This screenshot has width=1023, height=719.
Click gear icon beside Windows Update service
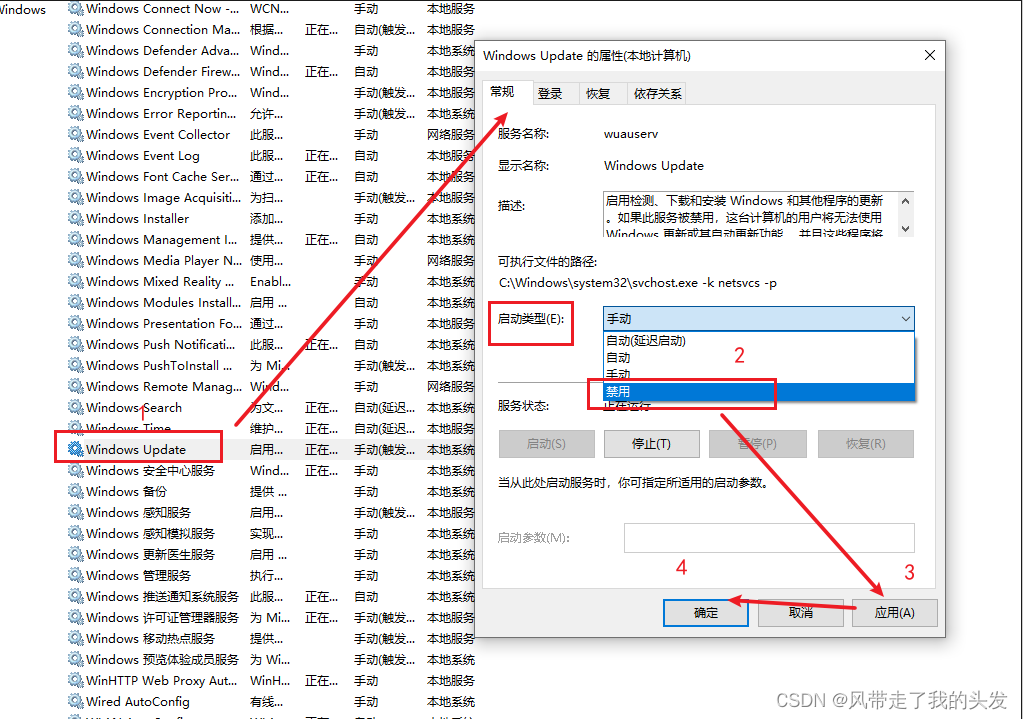tap(76, 449)
